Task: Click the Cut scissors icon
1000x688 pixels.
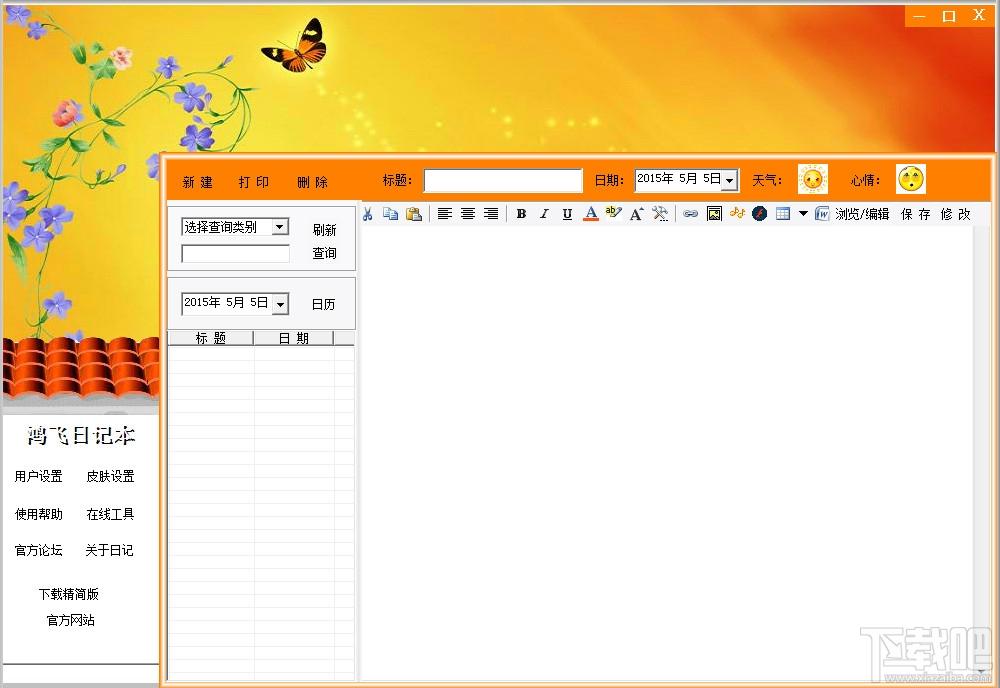Action: [368, 214]
